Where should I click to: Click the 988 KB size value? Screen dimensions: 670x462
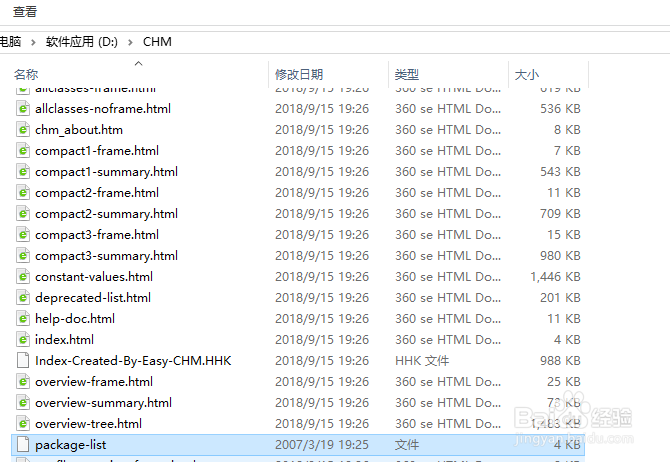(560, 360)
